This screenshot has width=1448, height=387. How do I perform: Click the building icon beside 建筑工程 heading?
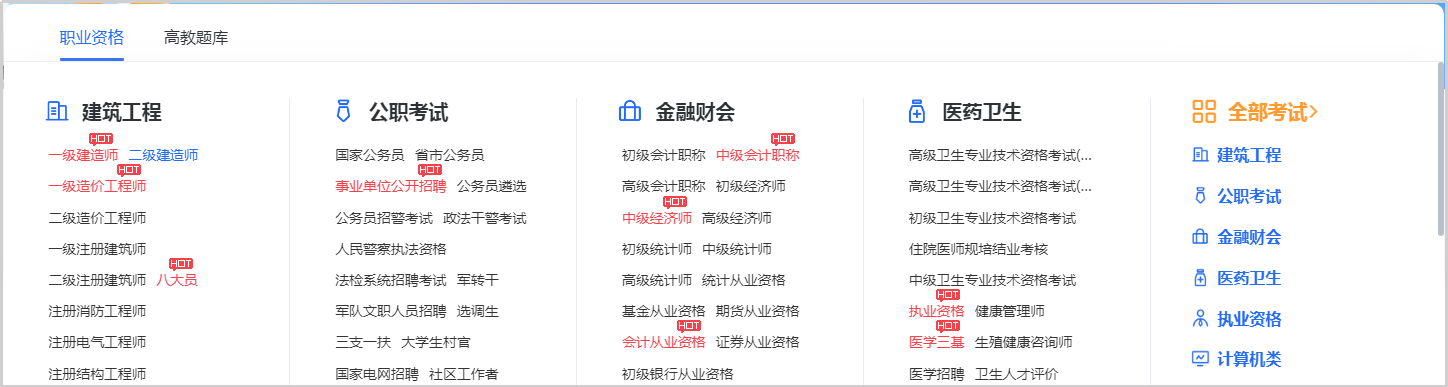(x=57, y=112)
